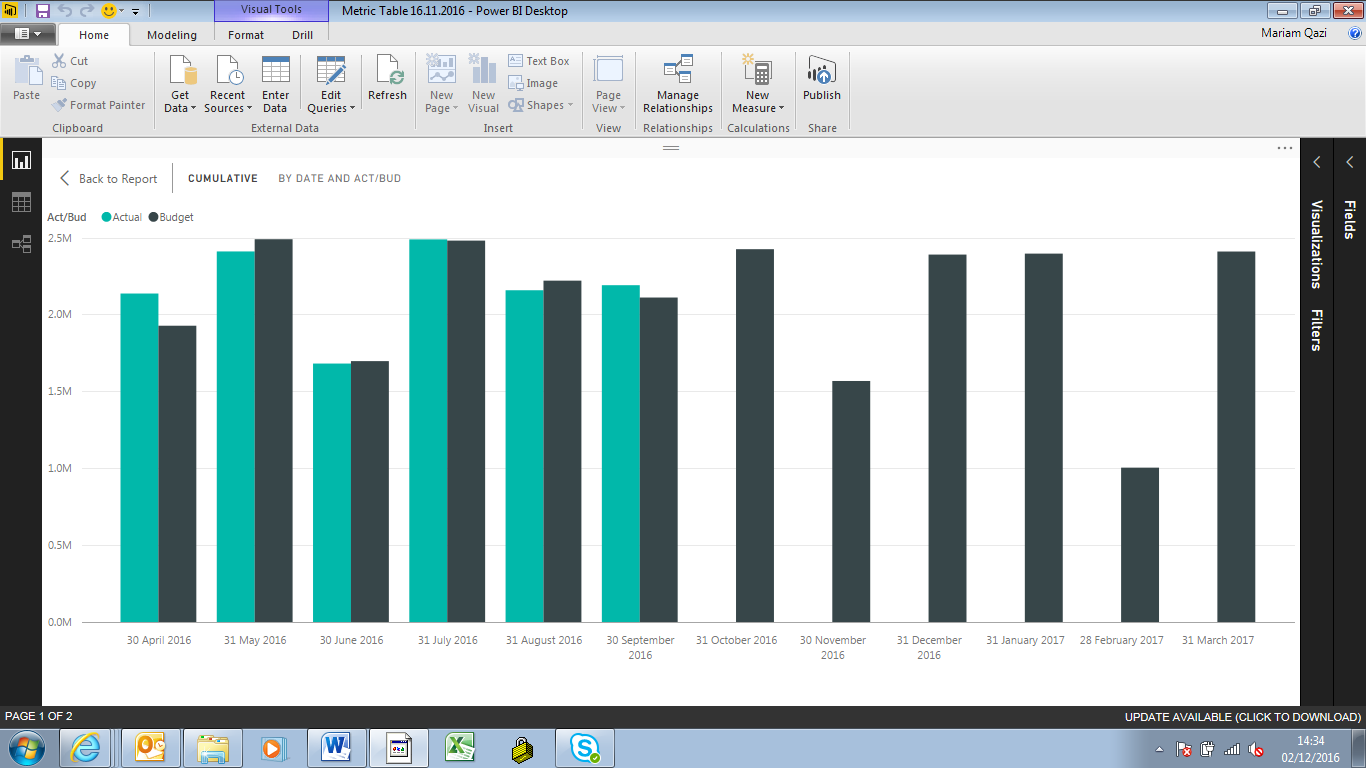
Task: Open the Drill ribbon tab
Action: pos(302,35)
